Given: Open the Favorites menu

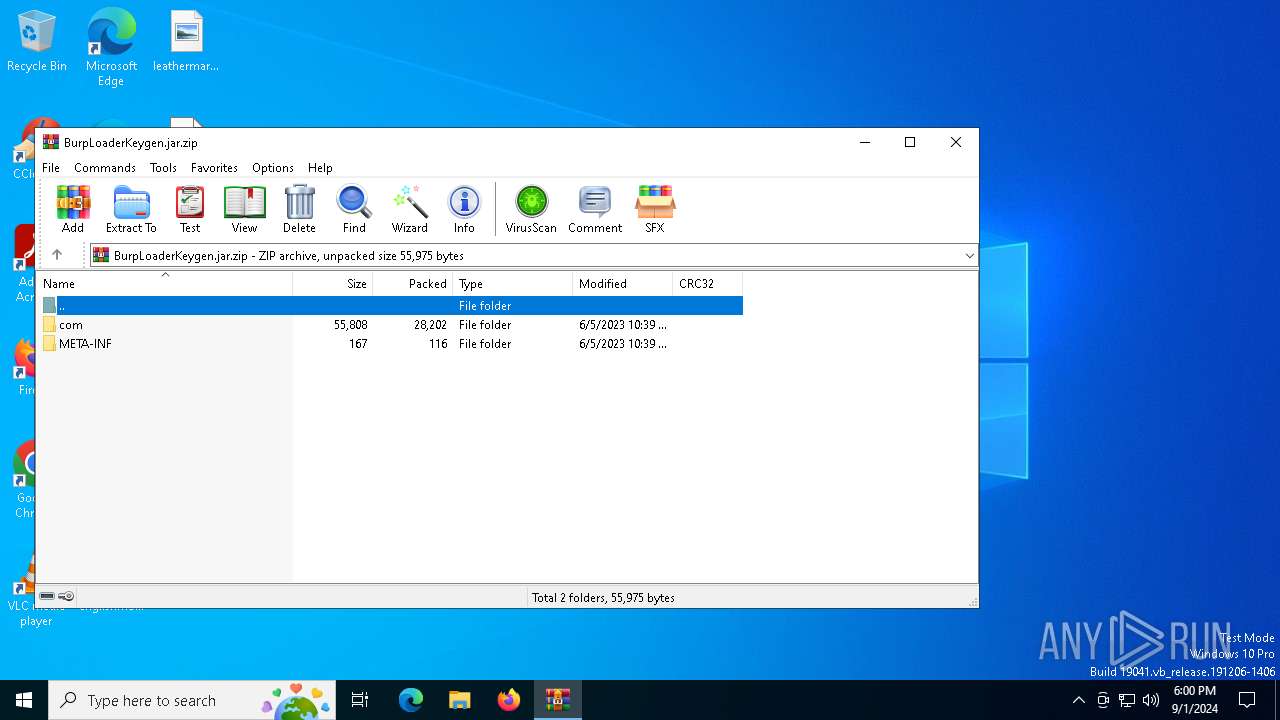Looking at the screenshot, I should [x=214, y=168].
